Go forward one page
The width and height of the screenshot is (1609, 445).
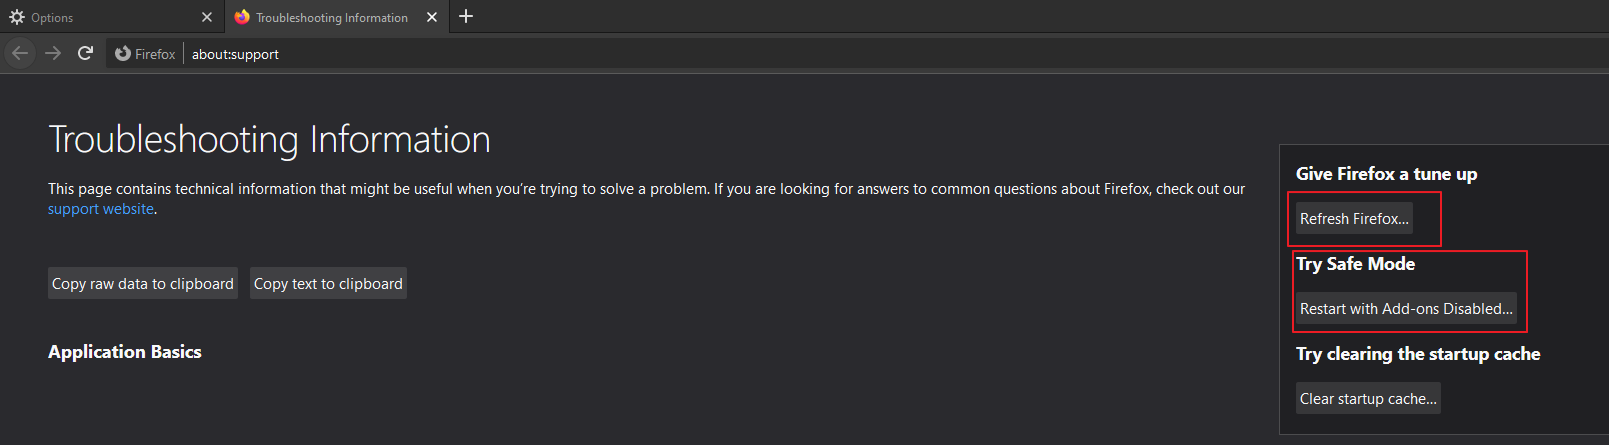[53, 54]
